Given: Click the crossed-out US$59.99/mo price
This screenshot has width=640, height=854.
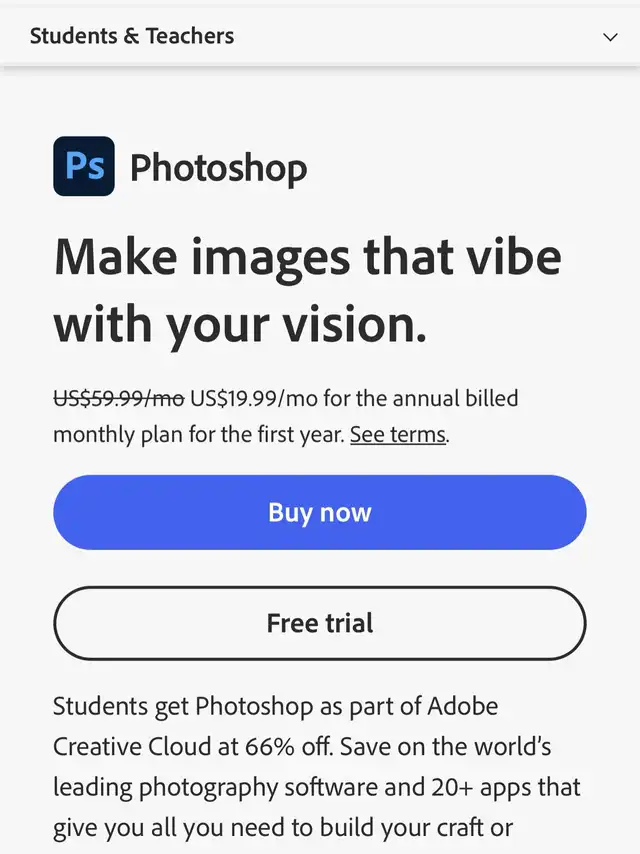Looking at the screenshot, I should pyautogui.click(x=118, y=399).
